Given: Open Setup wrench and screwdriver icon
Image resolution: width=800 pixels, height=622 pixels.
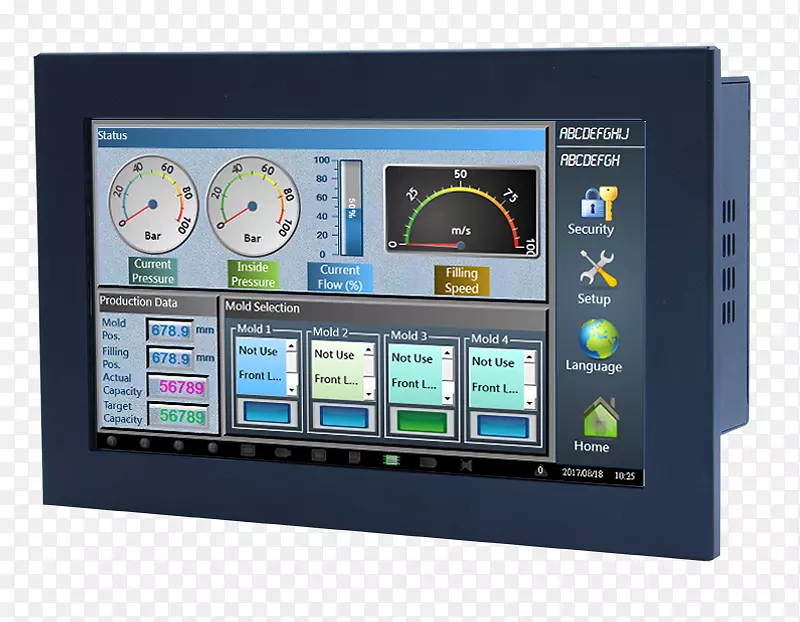Looking at the screenshot, I should pyautogui.click(x=598, y=268).
